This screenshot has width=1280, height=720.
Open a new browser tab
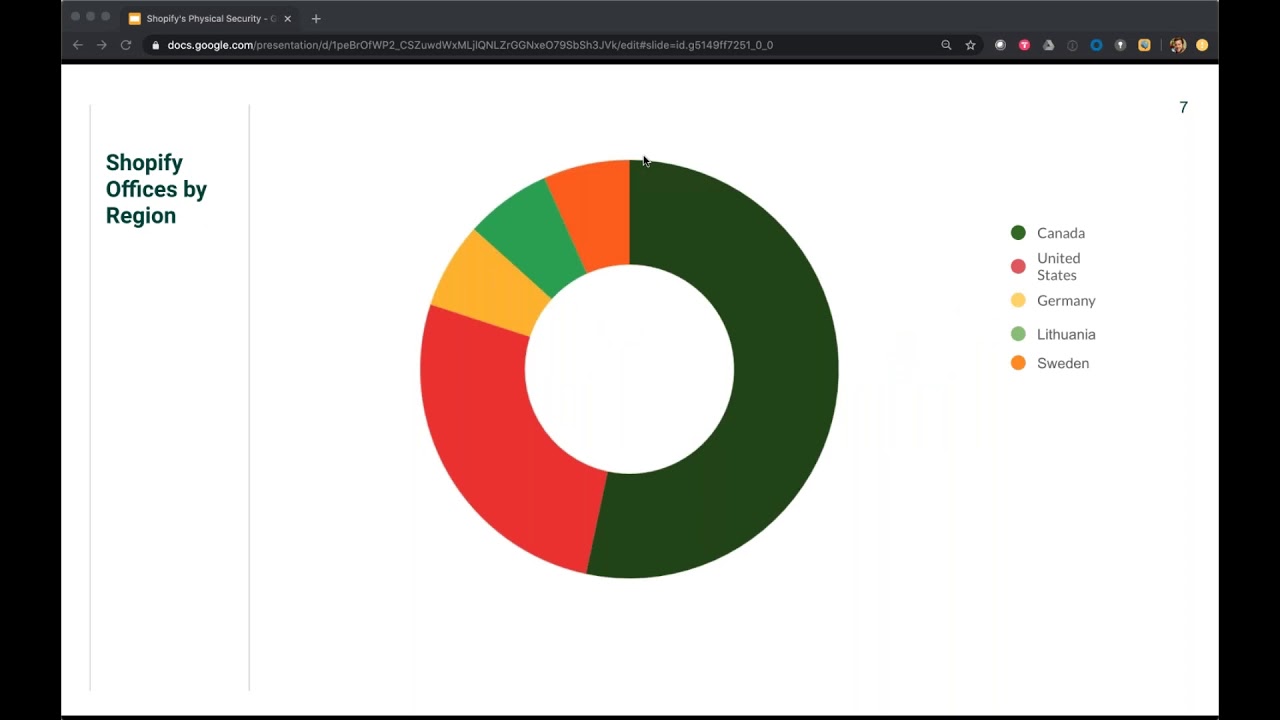click(316, 18)
